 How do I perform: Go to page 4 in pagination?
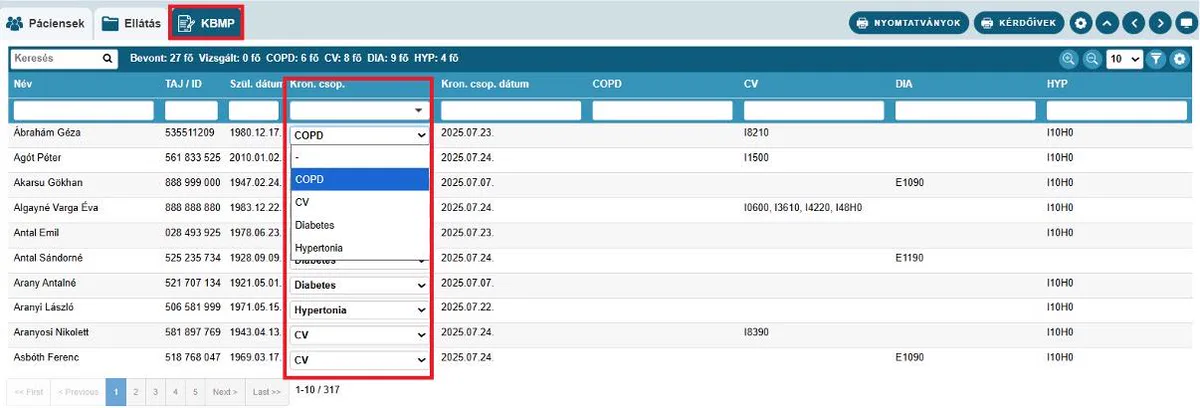174,392
